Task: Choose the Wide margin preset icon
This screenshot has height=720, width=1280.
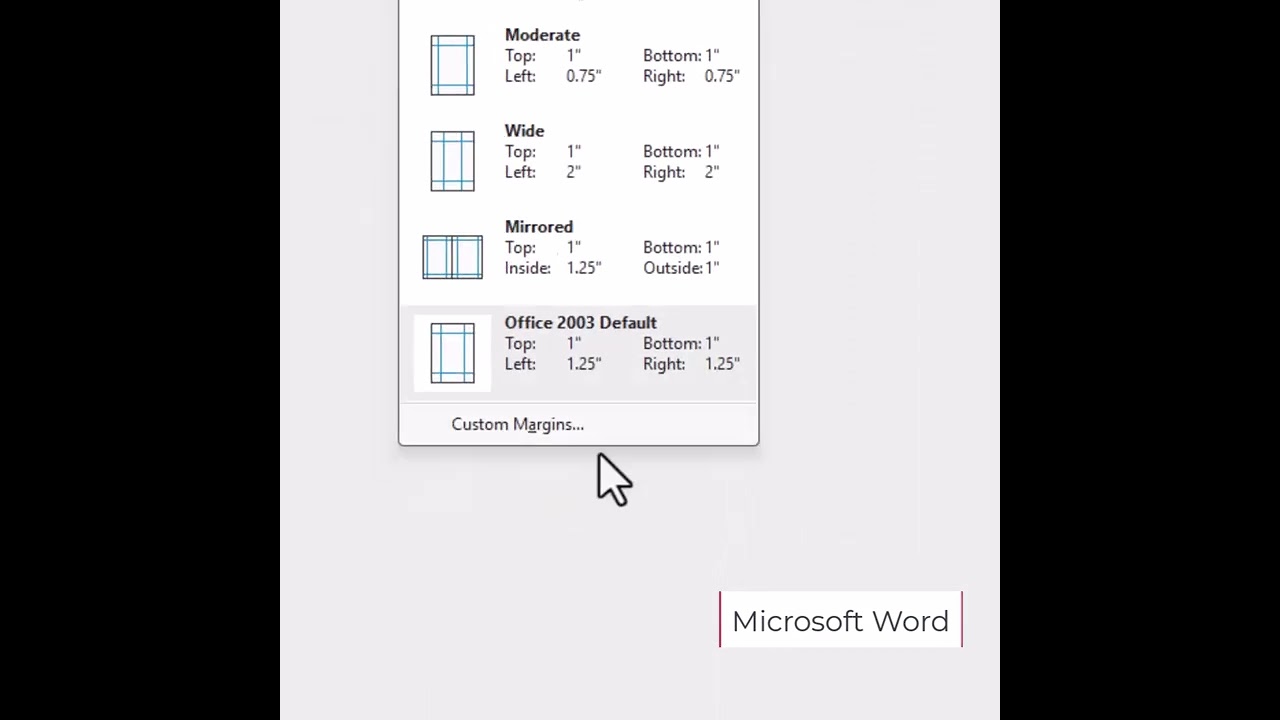Action: pyautogui.click(x=452, y=161)
